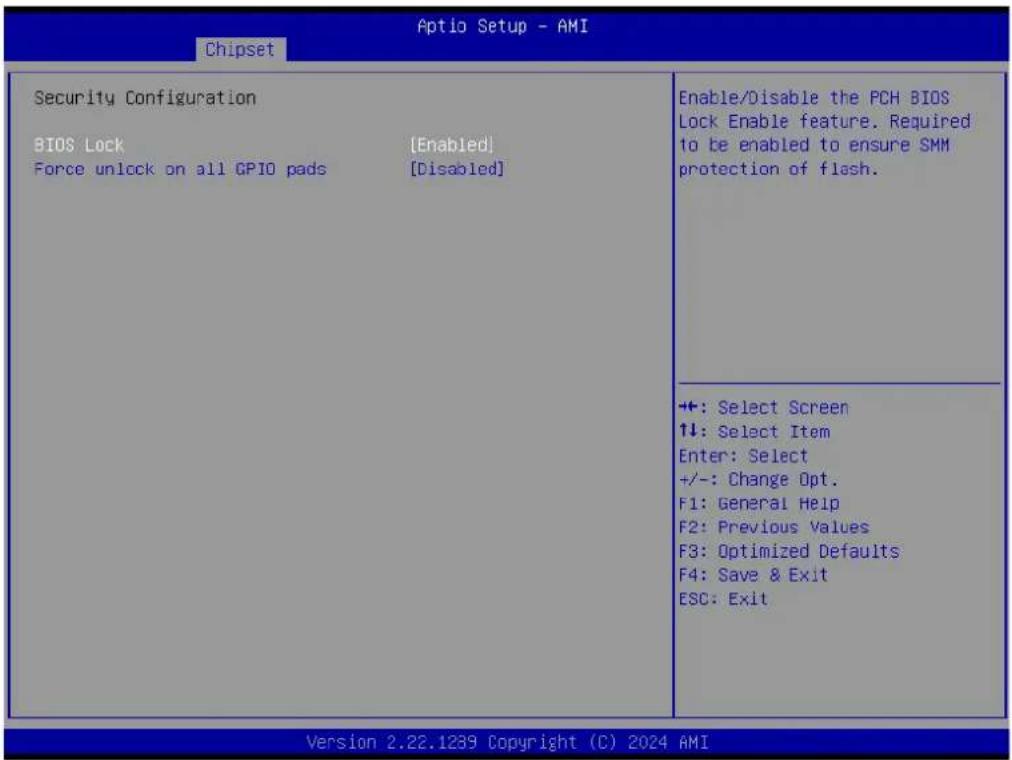The height and width of the screenshot is (760, 1012).
Task: Click the PCH BIOS Lock help text
Action: tap(824, 134)
